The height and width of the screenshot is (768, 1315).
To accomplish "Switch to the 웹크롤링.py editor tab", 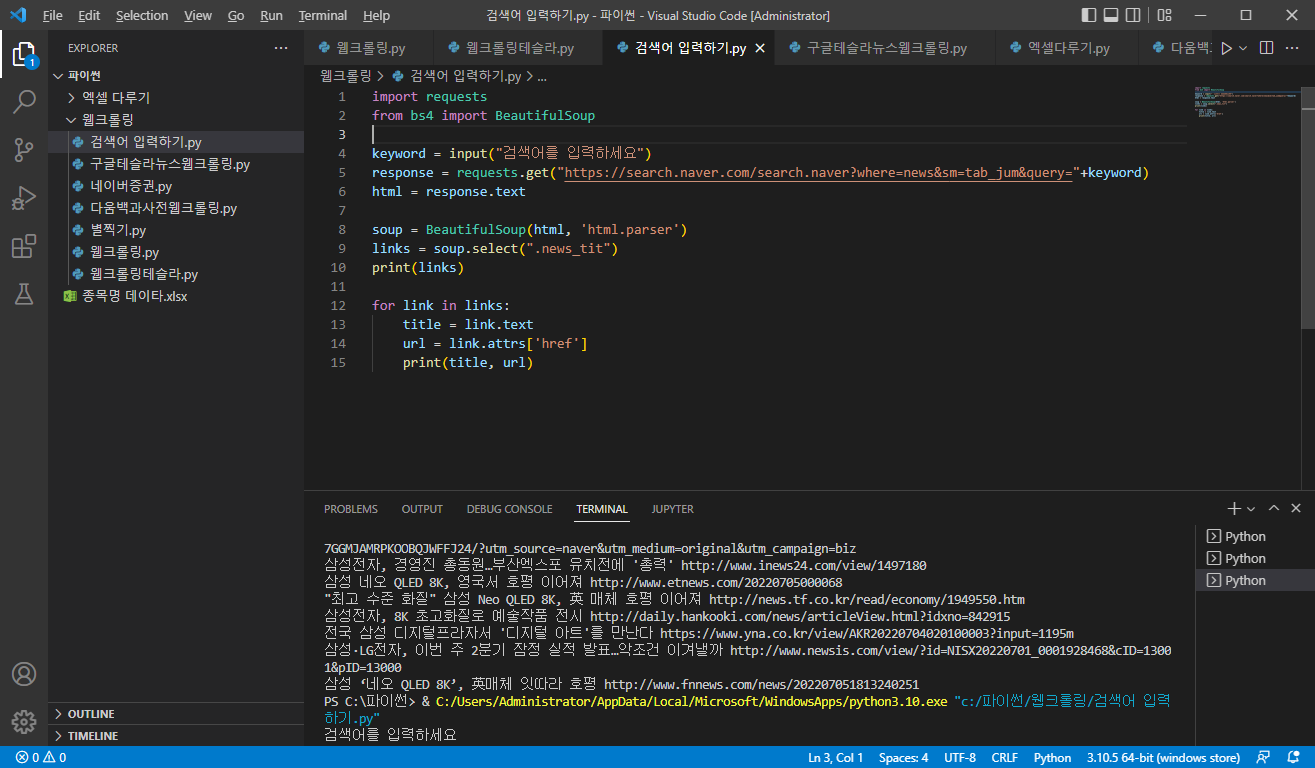I will [x=370, y=48].
